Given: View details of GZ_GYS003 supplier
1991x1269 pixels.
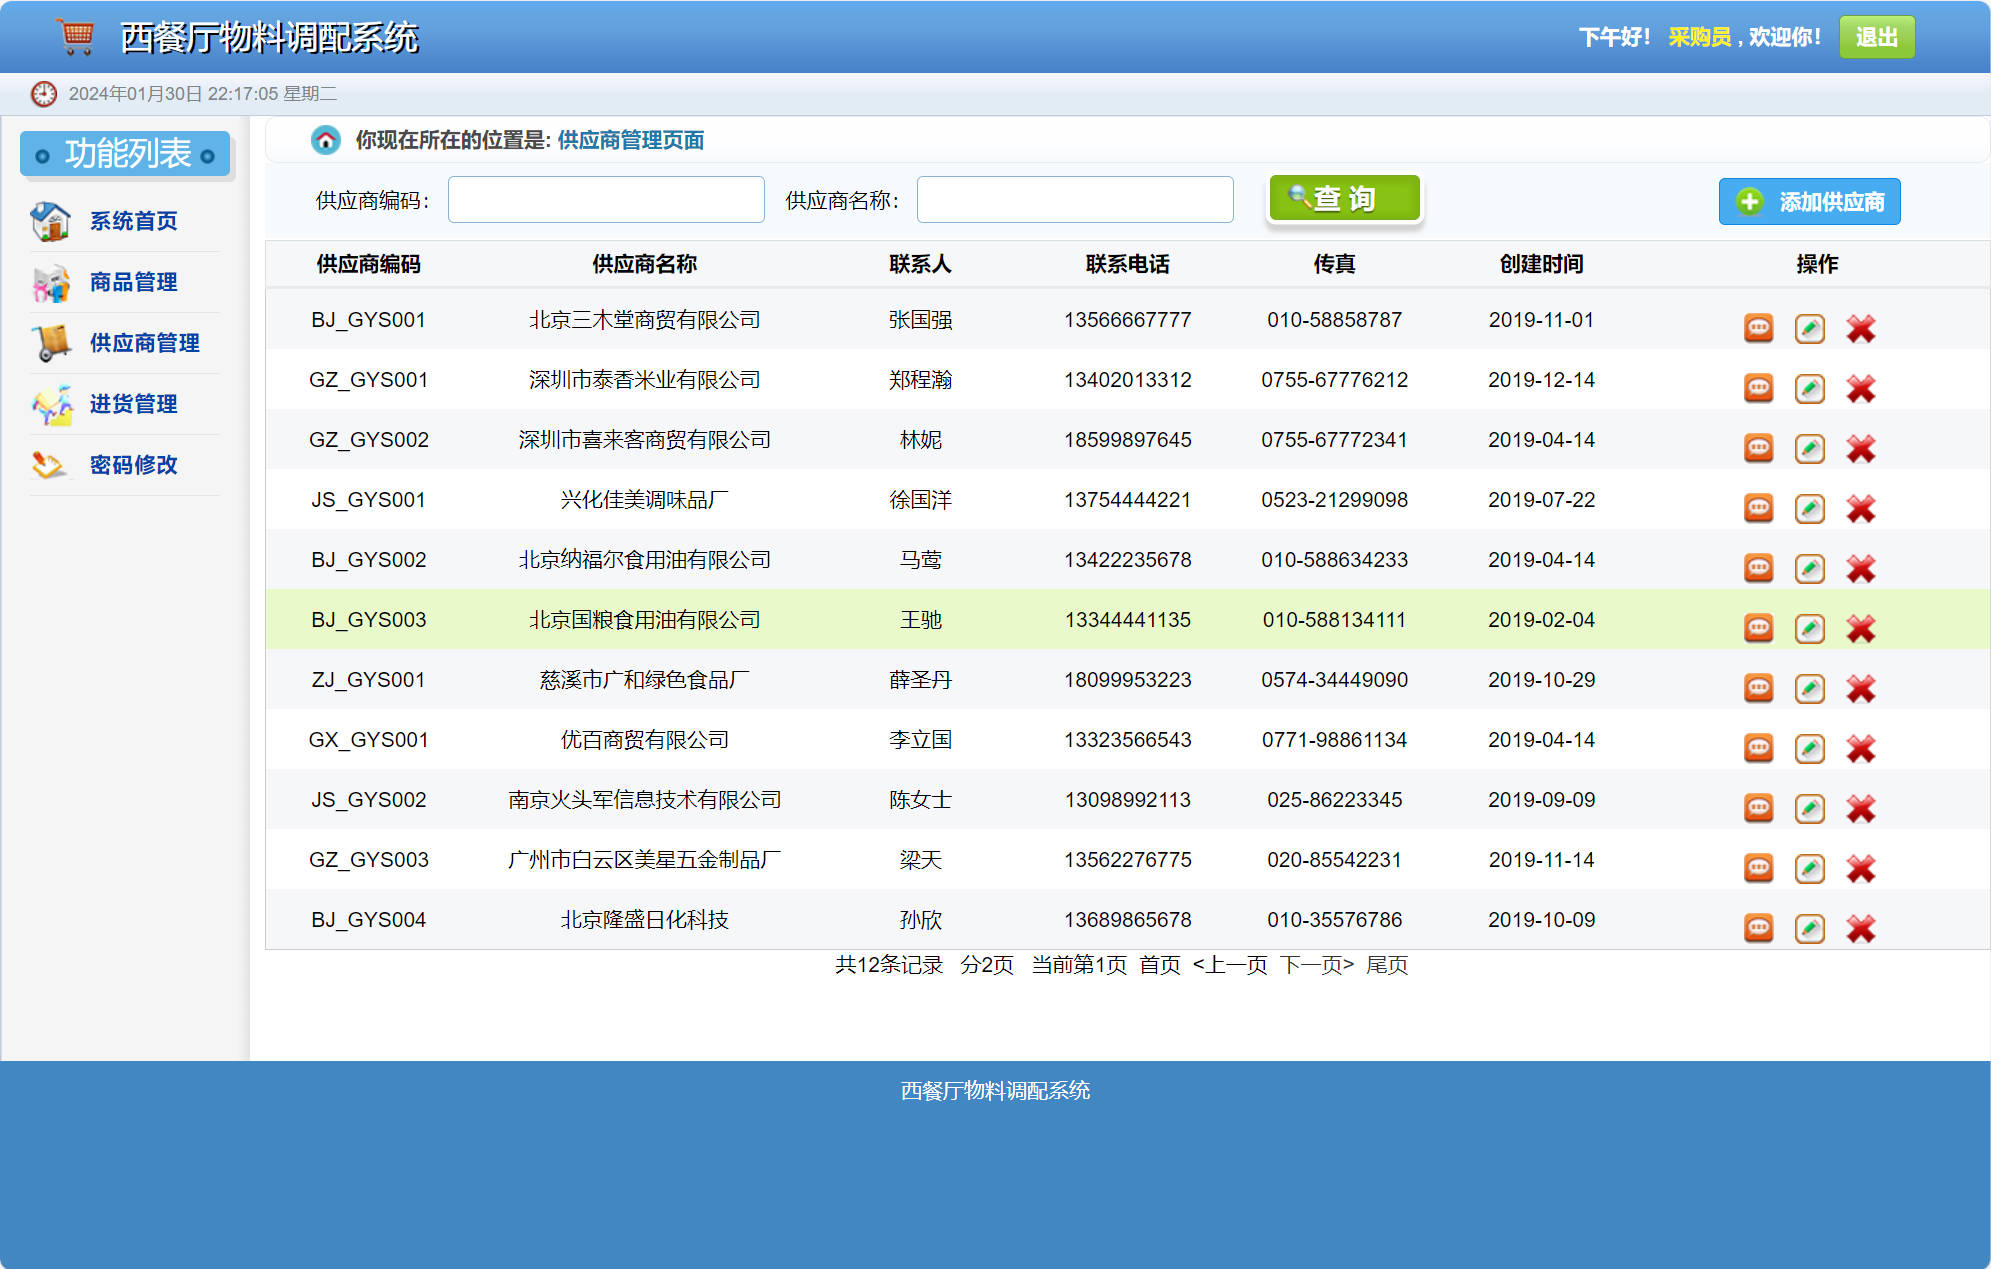Looking at the screenshot, I should 1758,868.
